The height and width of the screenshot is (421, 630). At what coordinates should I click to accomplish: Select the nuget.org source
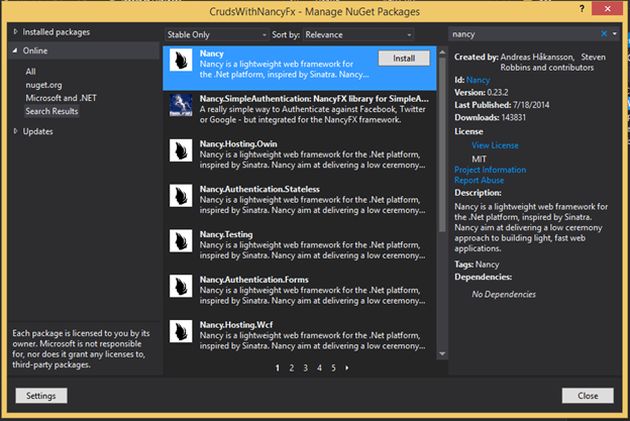44,85
